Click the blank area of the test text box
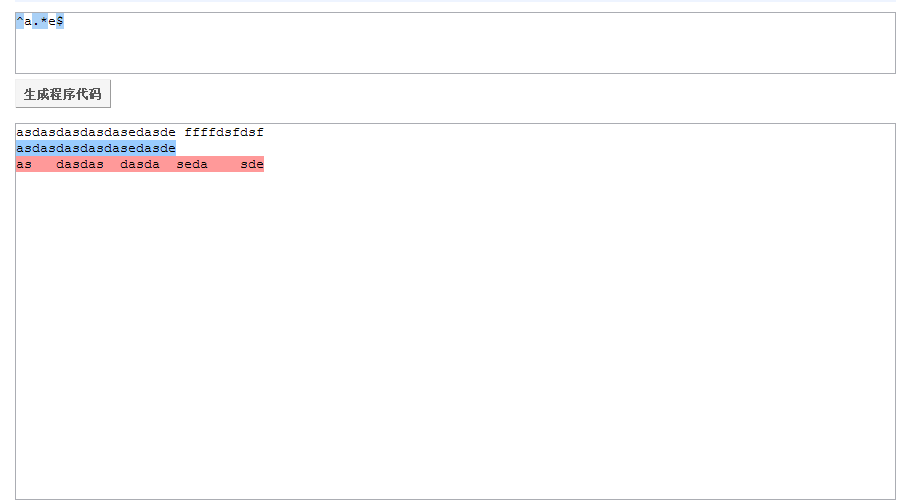Viewport: 900px width, 503px height. [x=455, y=333]
